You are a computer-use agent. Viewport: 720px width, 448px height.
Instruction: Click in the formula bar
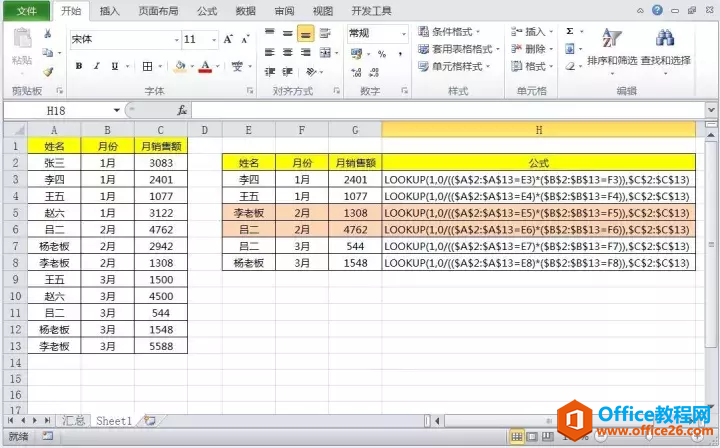pyautogui.click(x=448, y=111)
